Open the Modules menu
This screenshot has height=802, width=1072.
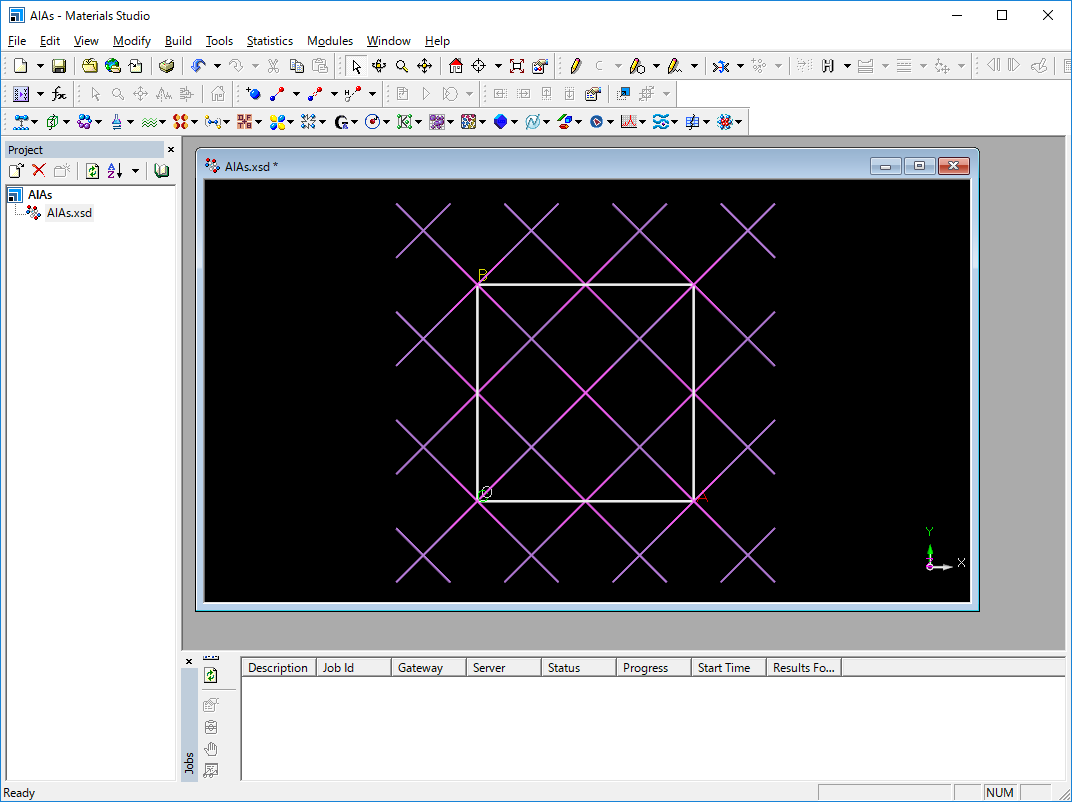[329, 41]
